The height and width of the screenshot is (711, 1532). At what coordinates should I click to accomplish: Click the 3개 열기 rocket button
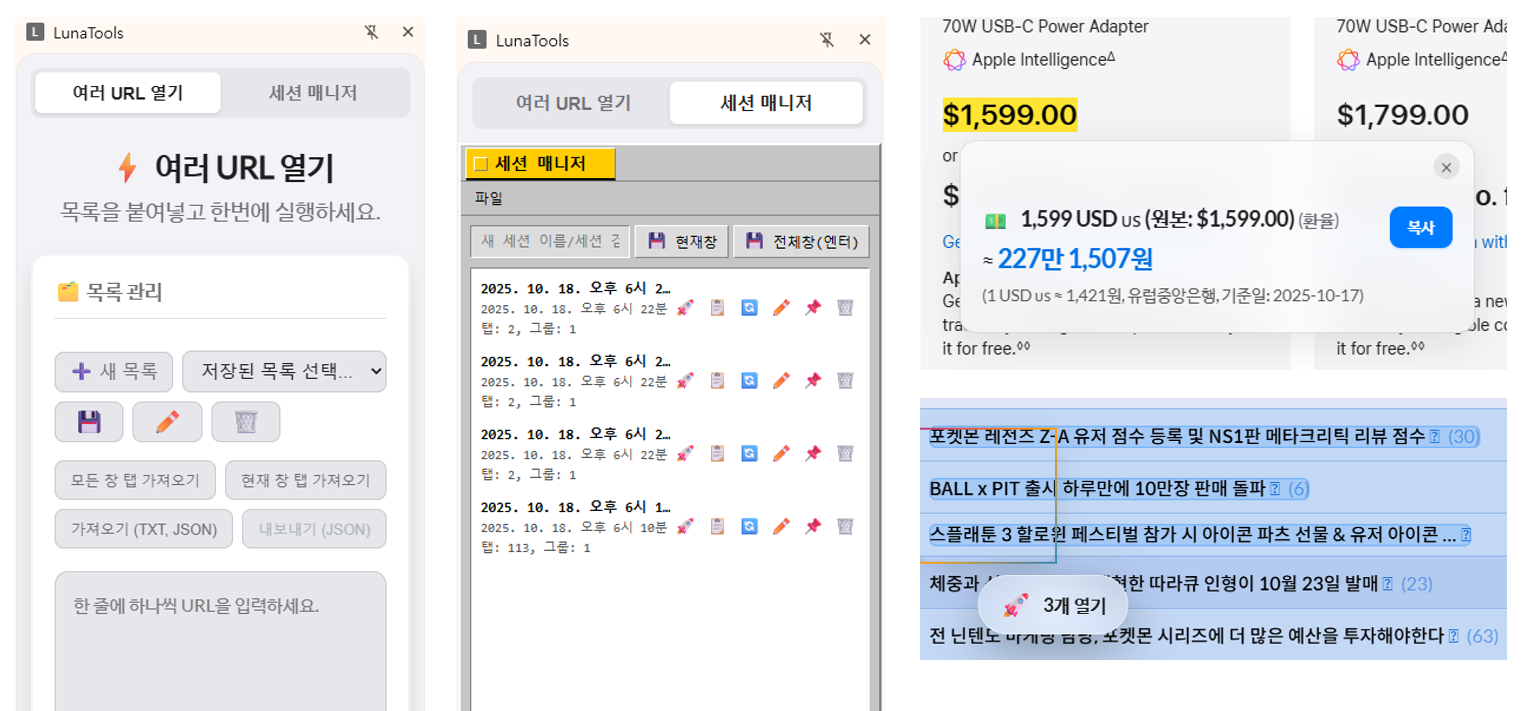click(x=1053, y=605)
